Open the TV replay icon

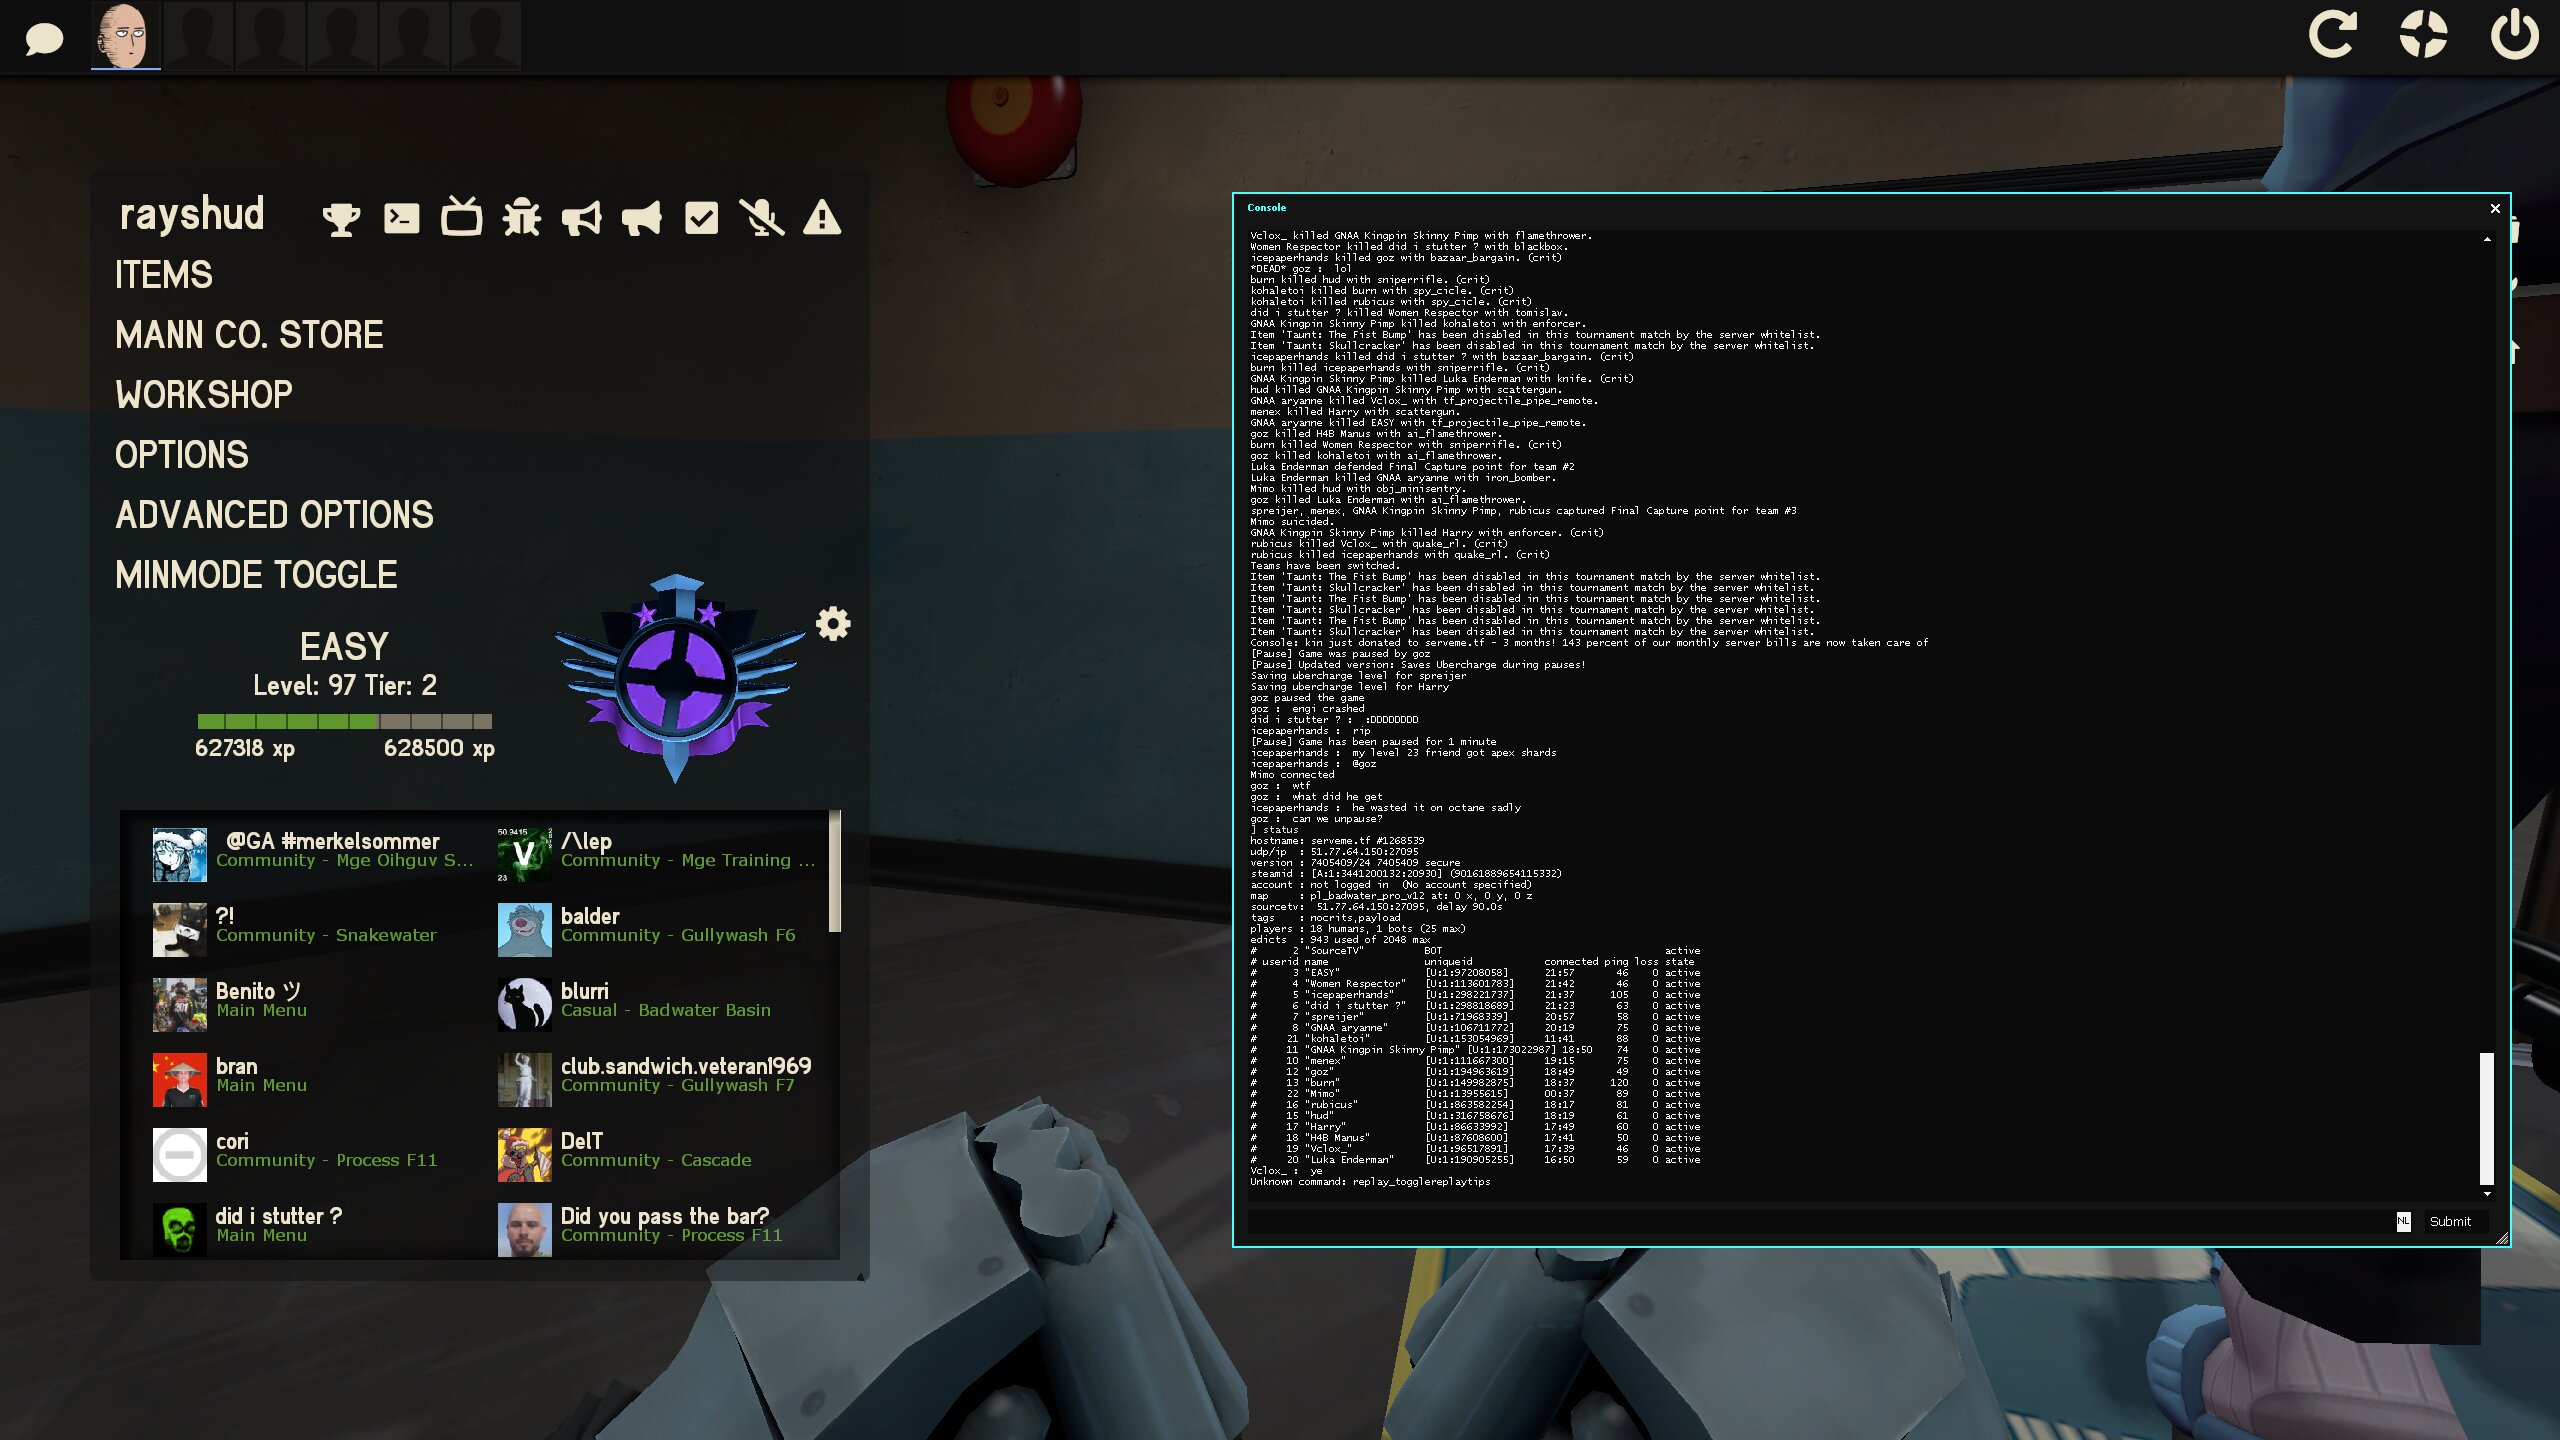tap(461, 216)
